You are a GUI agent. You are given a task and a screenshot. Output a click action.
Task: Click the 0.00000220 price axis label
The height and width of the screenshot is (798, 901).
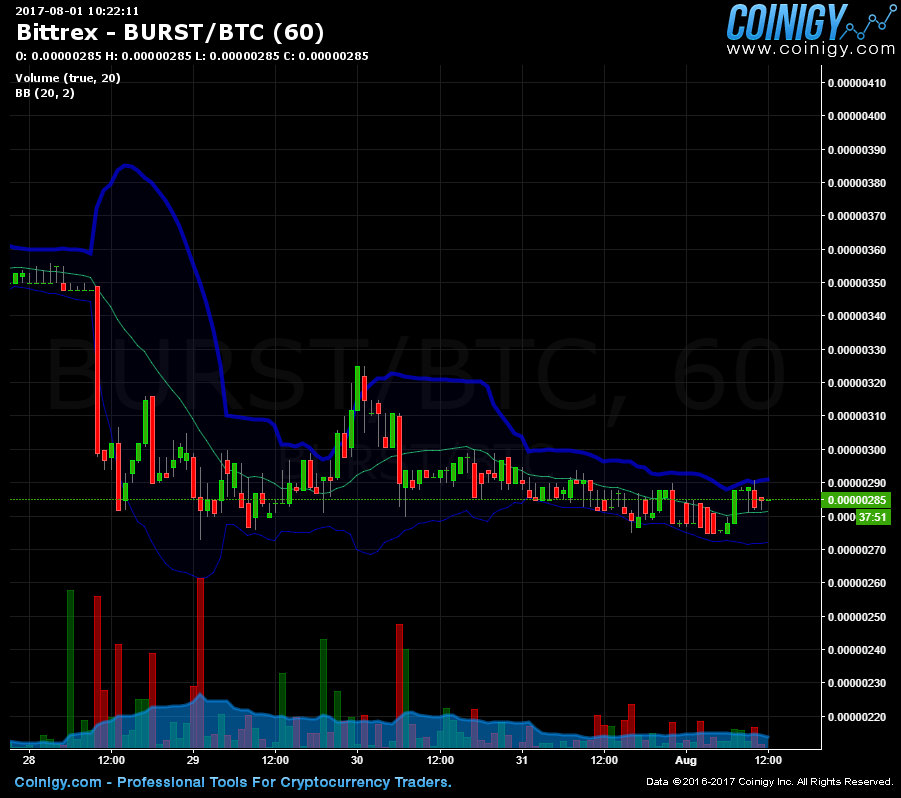857,717
